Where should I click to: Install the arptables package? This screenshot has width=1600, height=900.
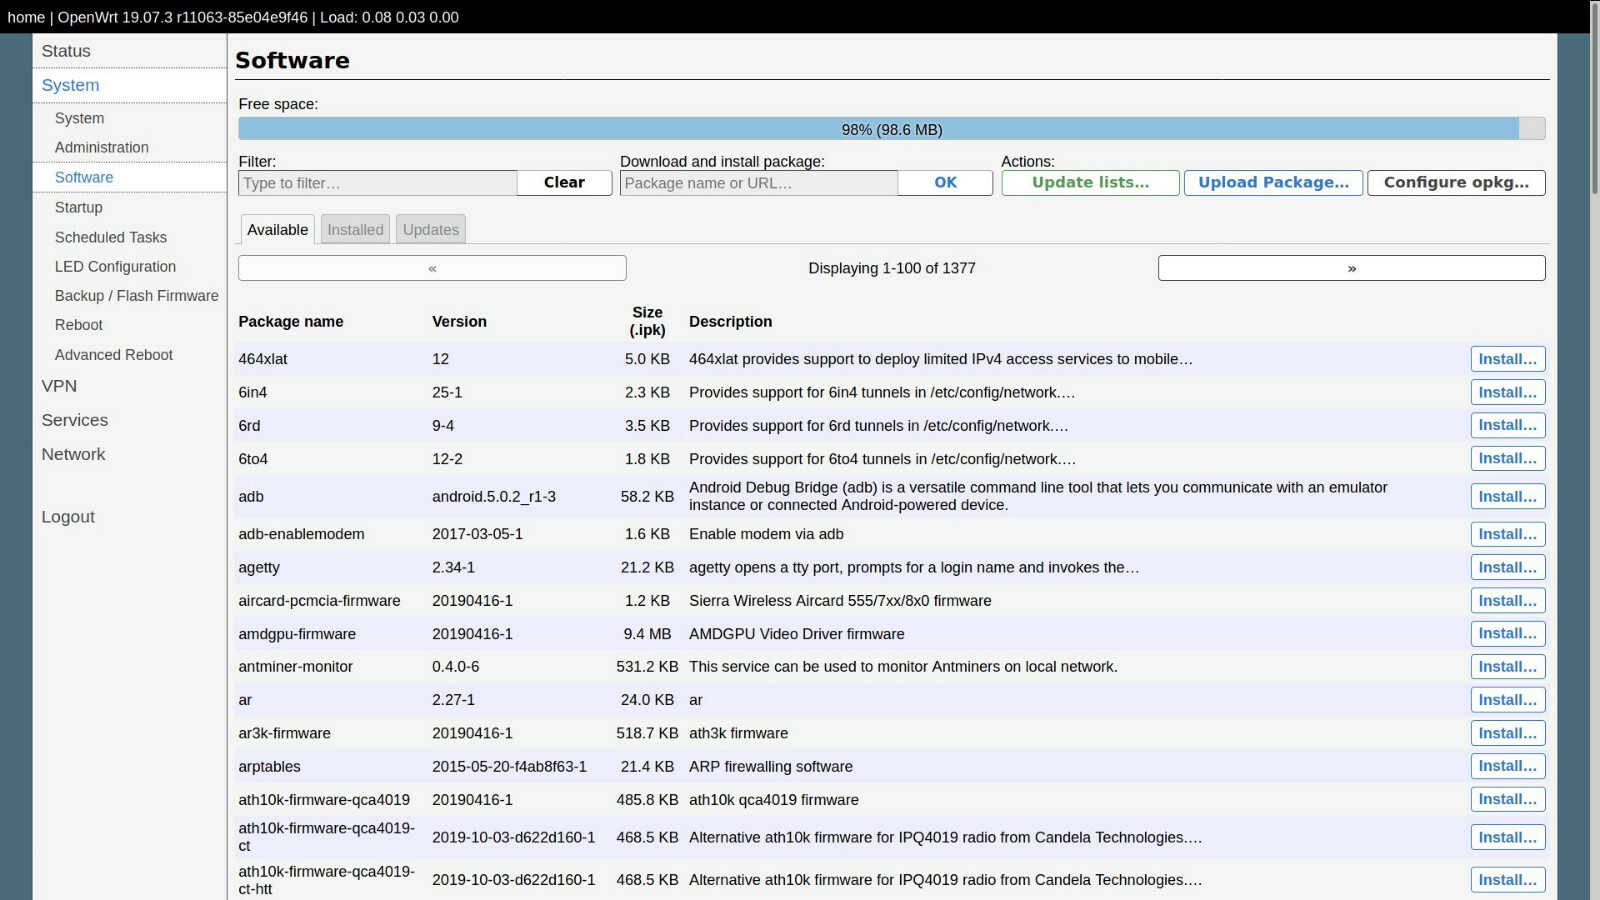pos(1508,766)
